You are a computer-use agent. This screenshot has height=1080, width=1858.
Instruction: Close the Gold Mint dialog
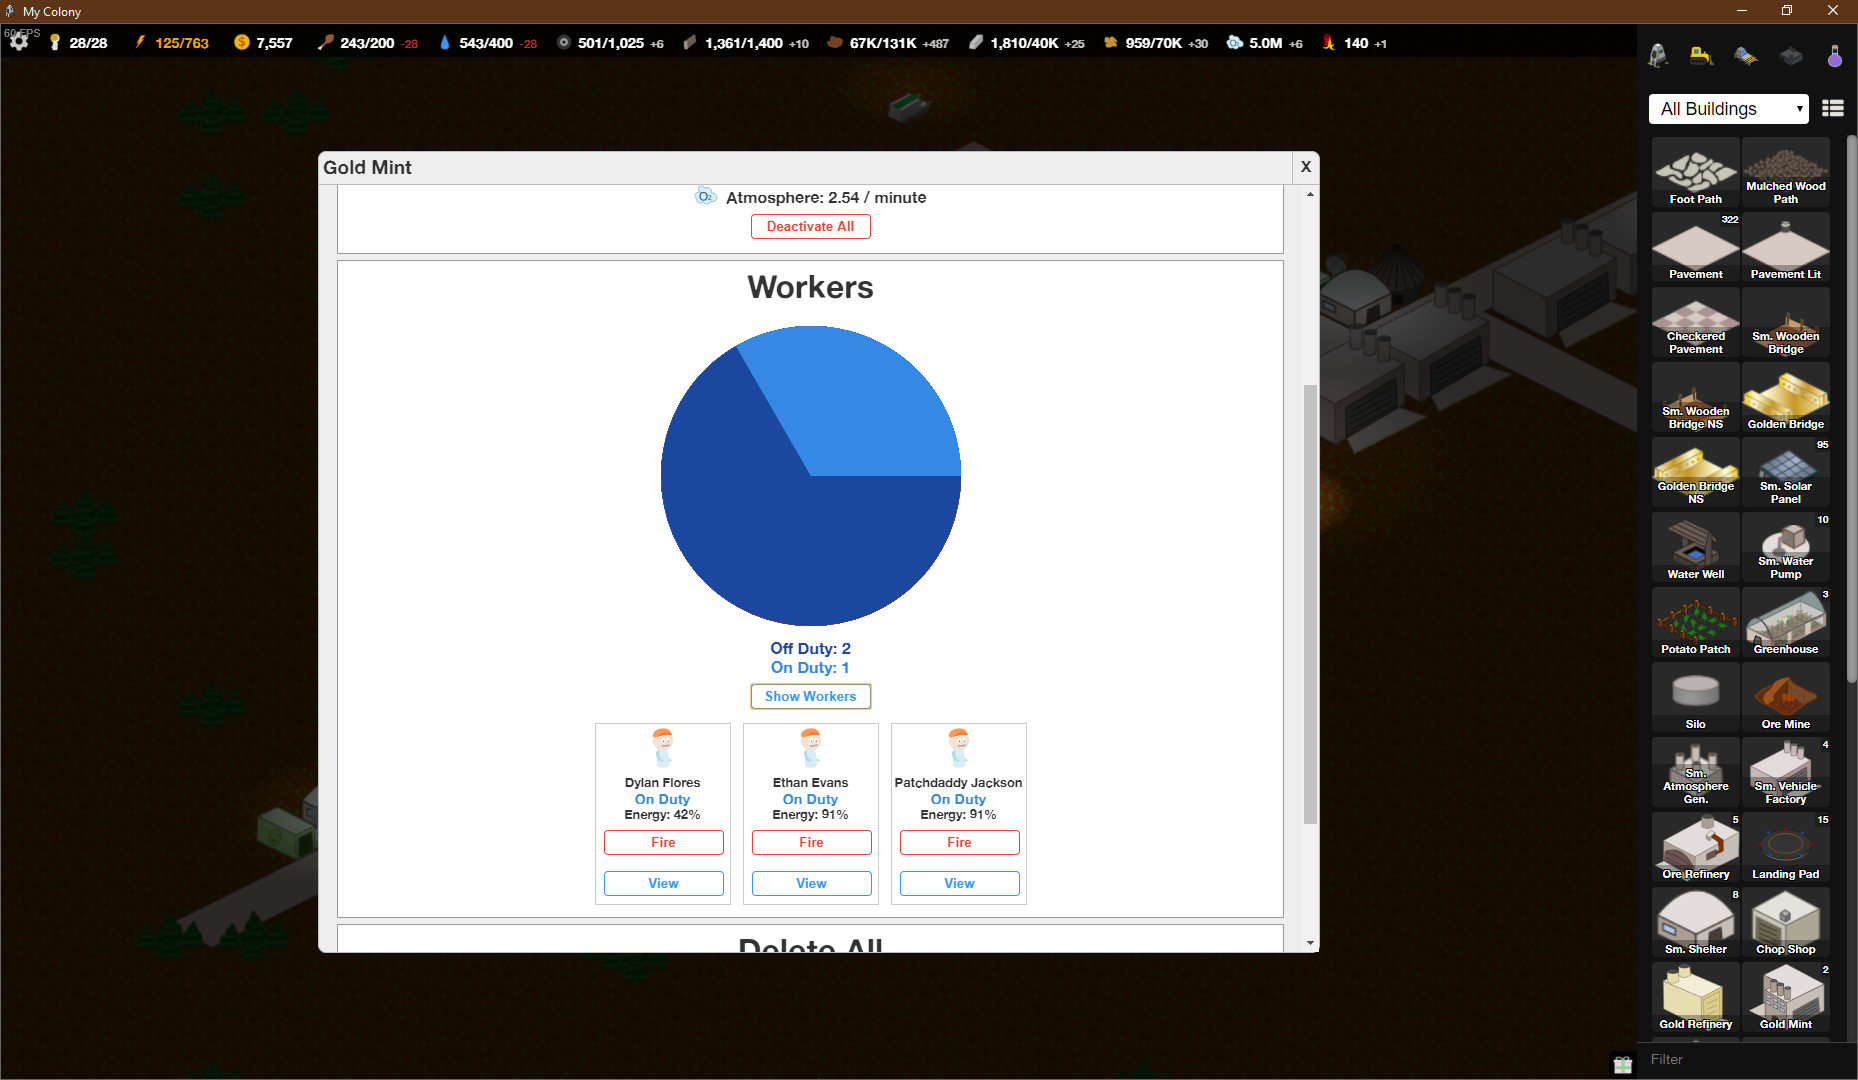coord(1305,167)
